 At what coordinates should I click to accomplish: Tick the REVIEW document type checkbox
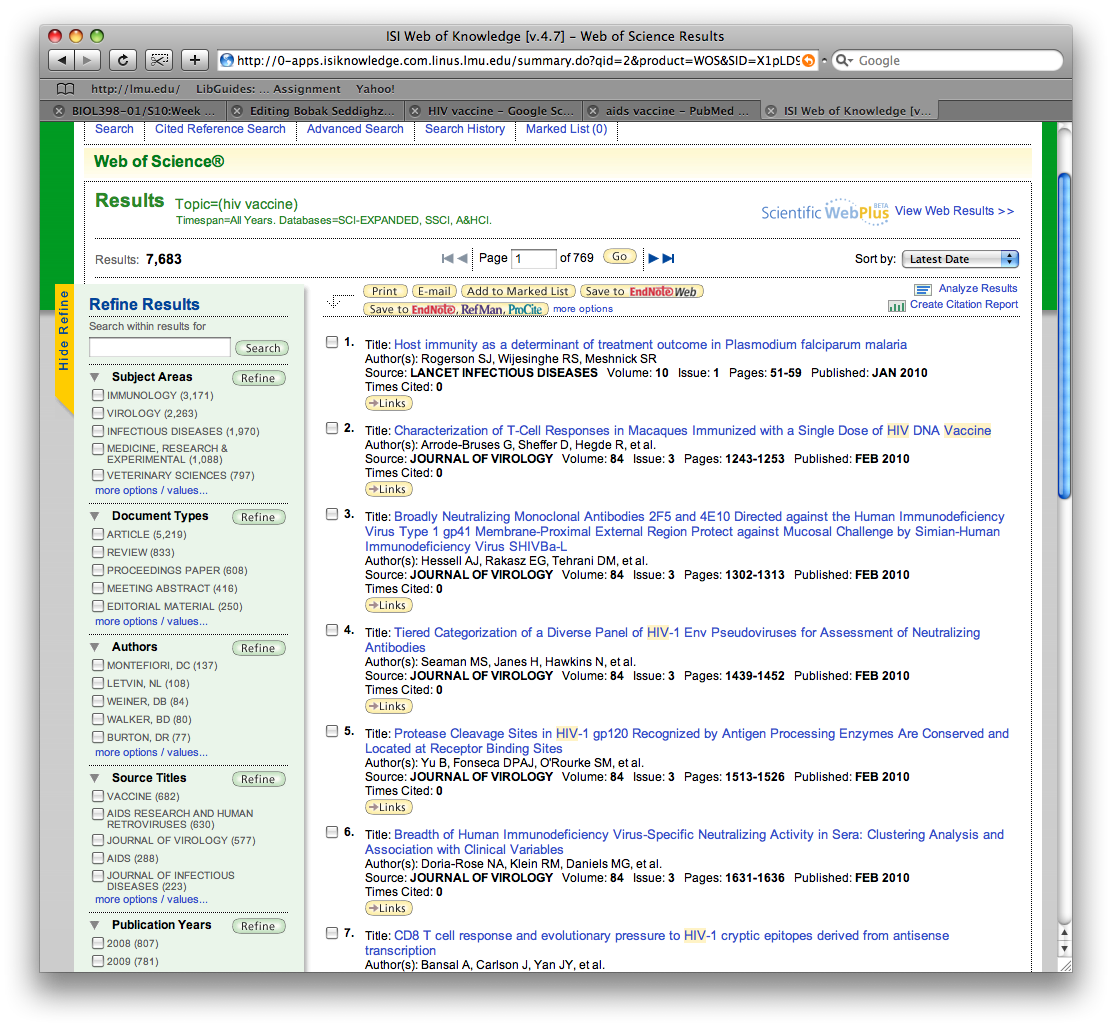point(98,553)
